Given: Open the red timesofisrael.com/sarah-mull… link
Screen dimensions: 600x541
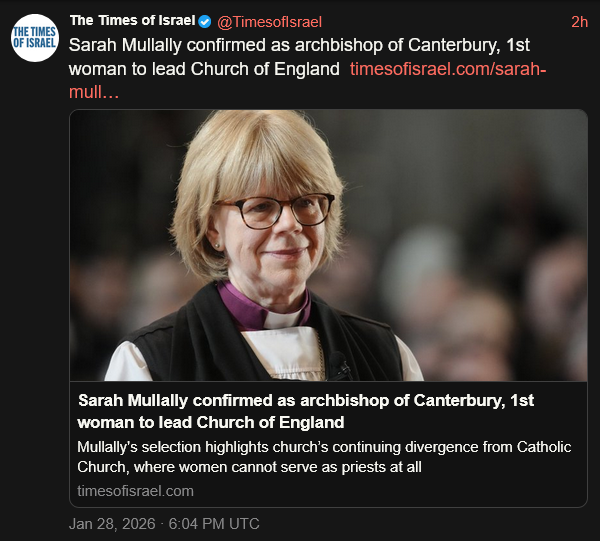Looking at the screenshot, I should [x=448, y=70].
